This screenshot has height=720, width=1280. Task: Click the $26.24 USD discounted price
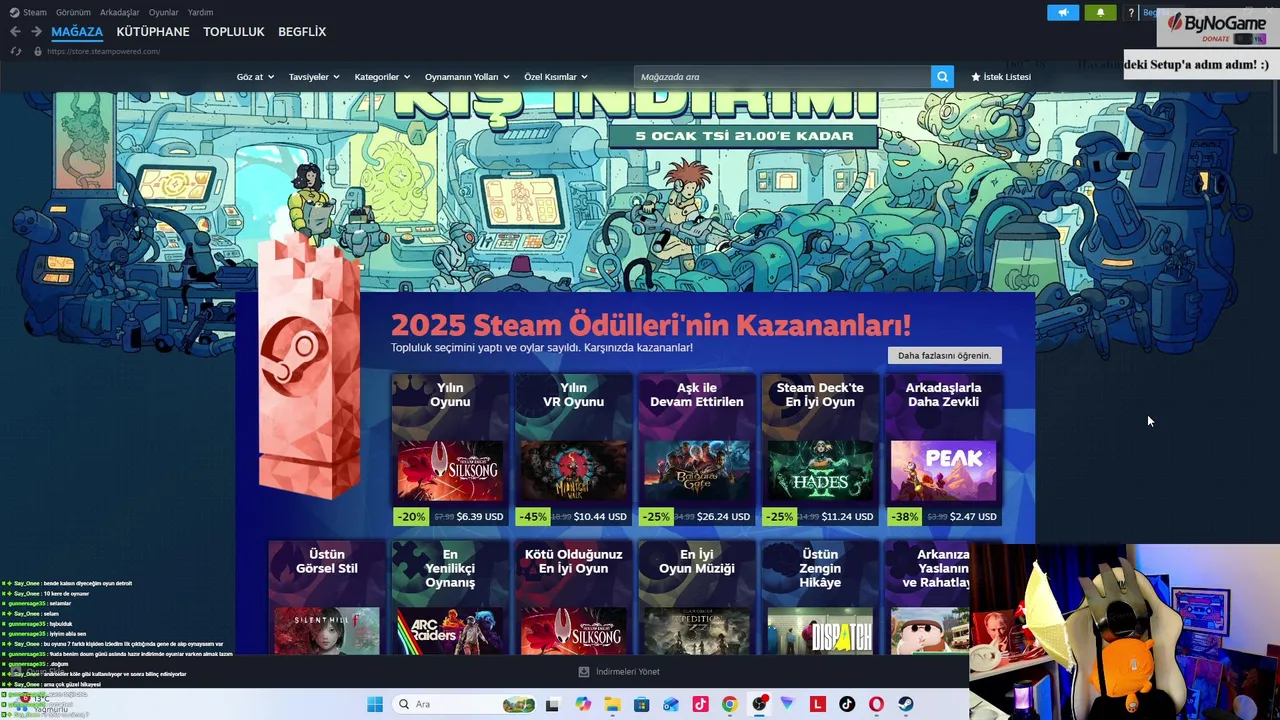(x=724, y=517)
